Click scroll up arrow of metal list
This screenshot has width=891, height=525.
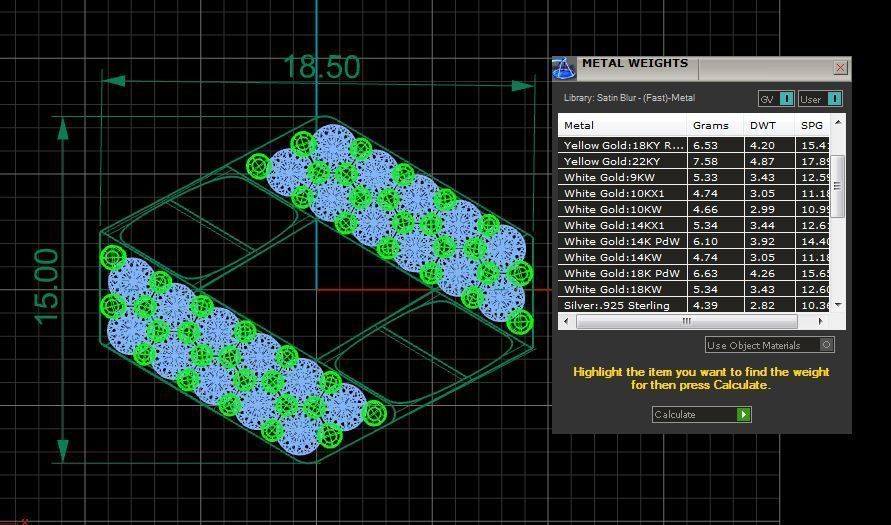(x=837, y=122)
